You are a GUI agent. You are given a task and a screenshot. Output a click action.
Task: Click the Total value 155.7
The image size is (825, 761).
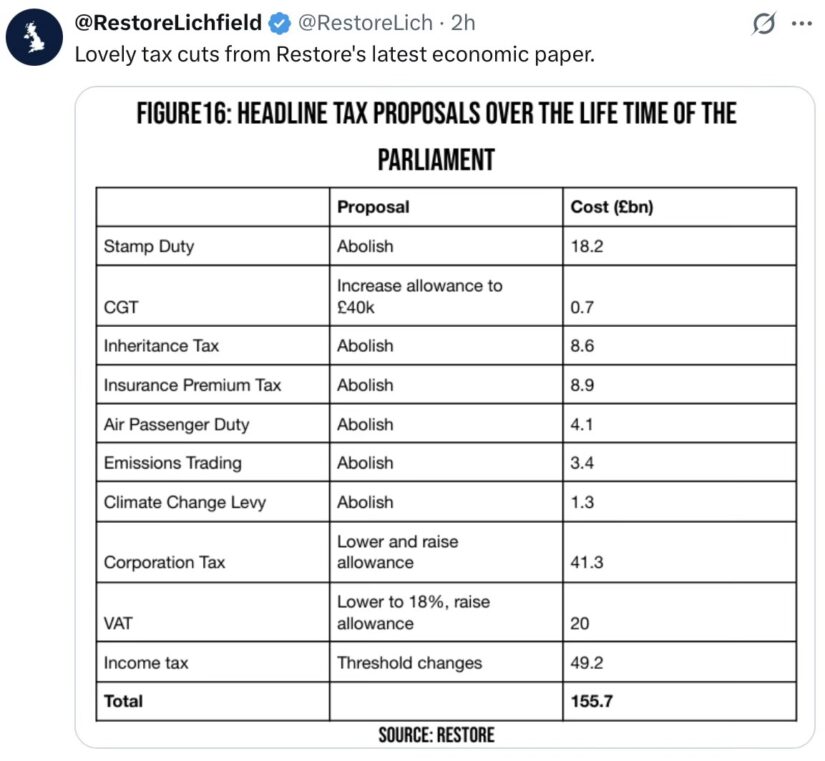[591, 702]
